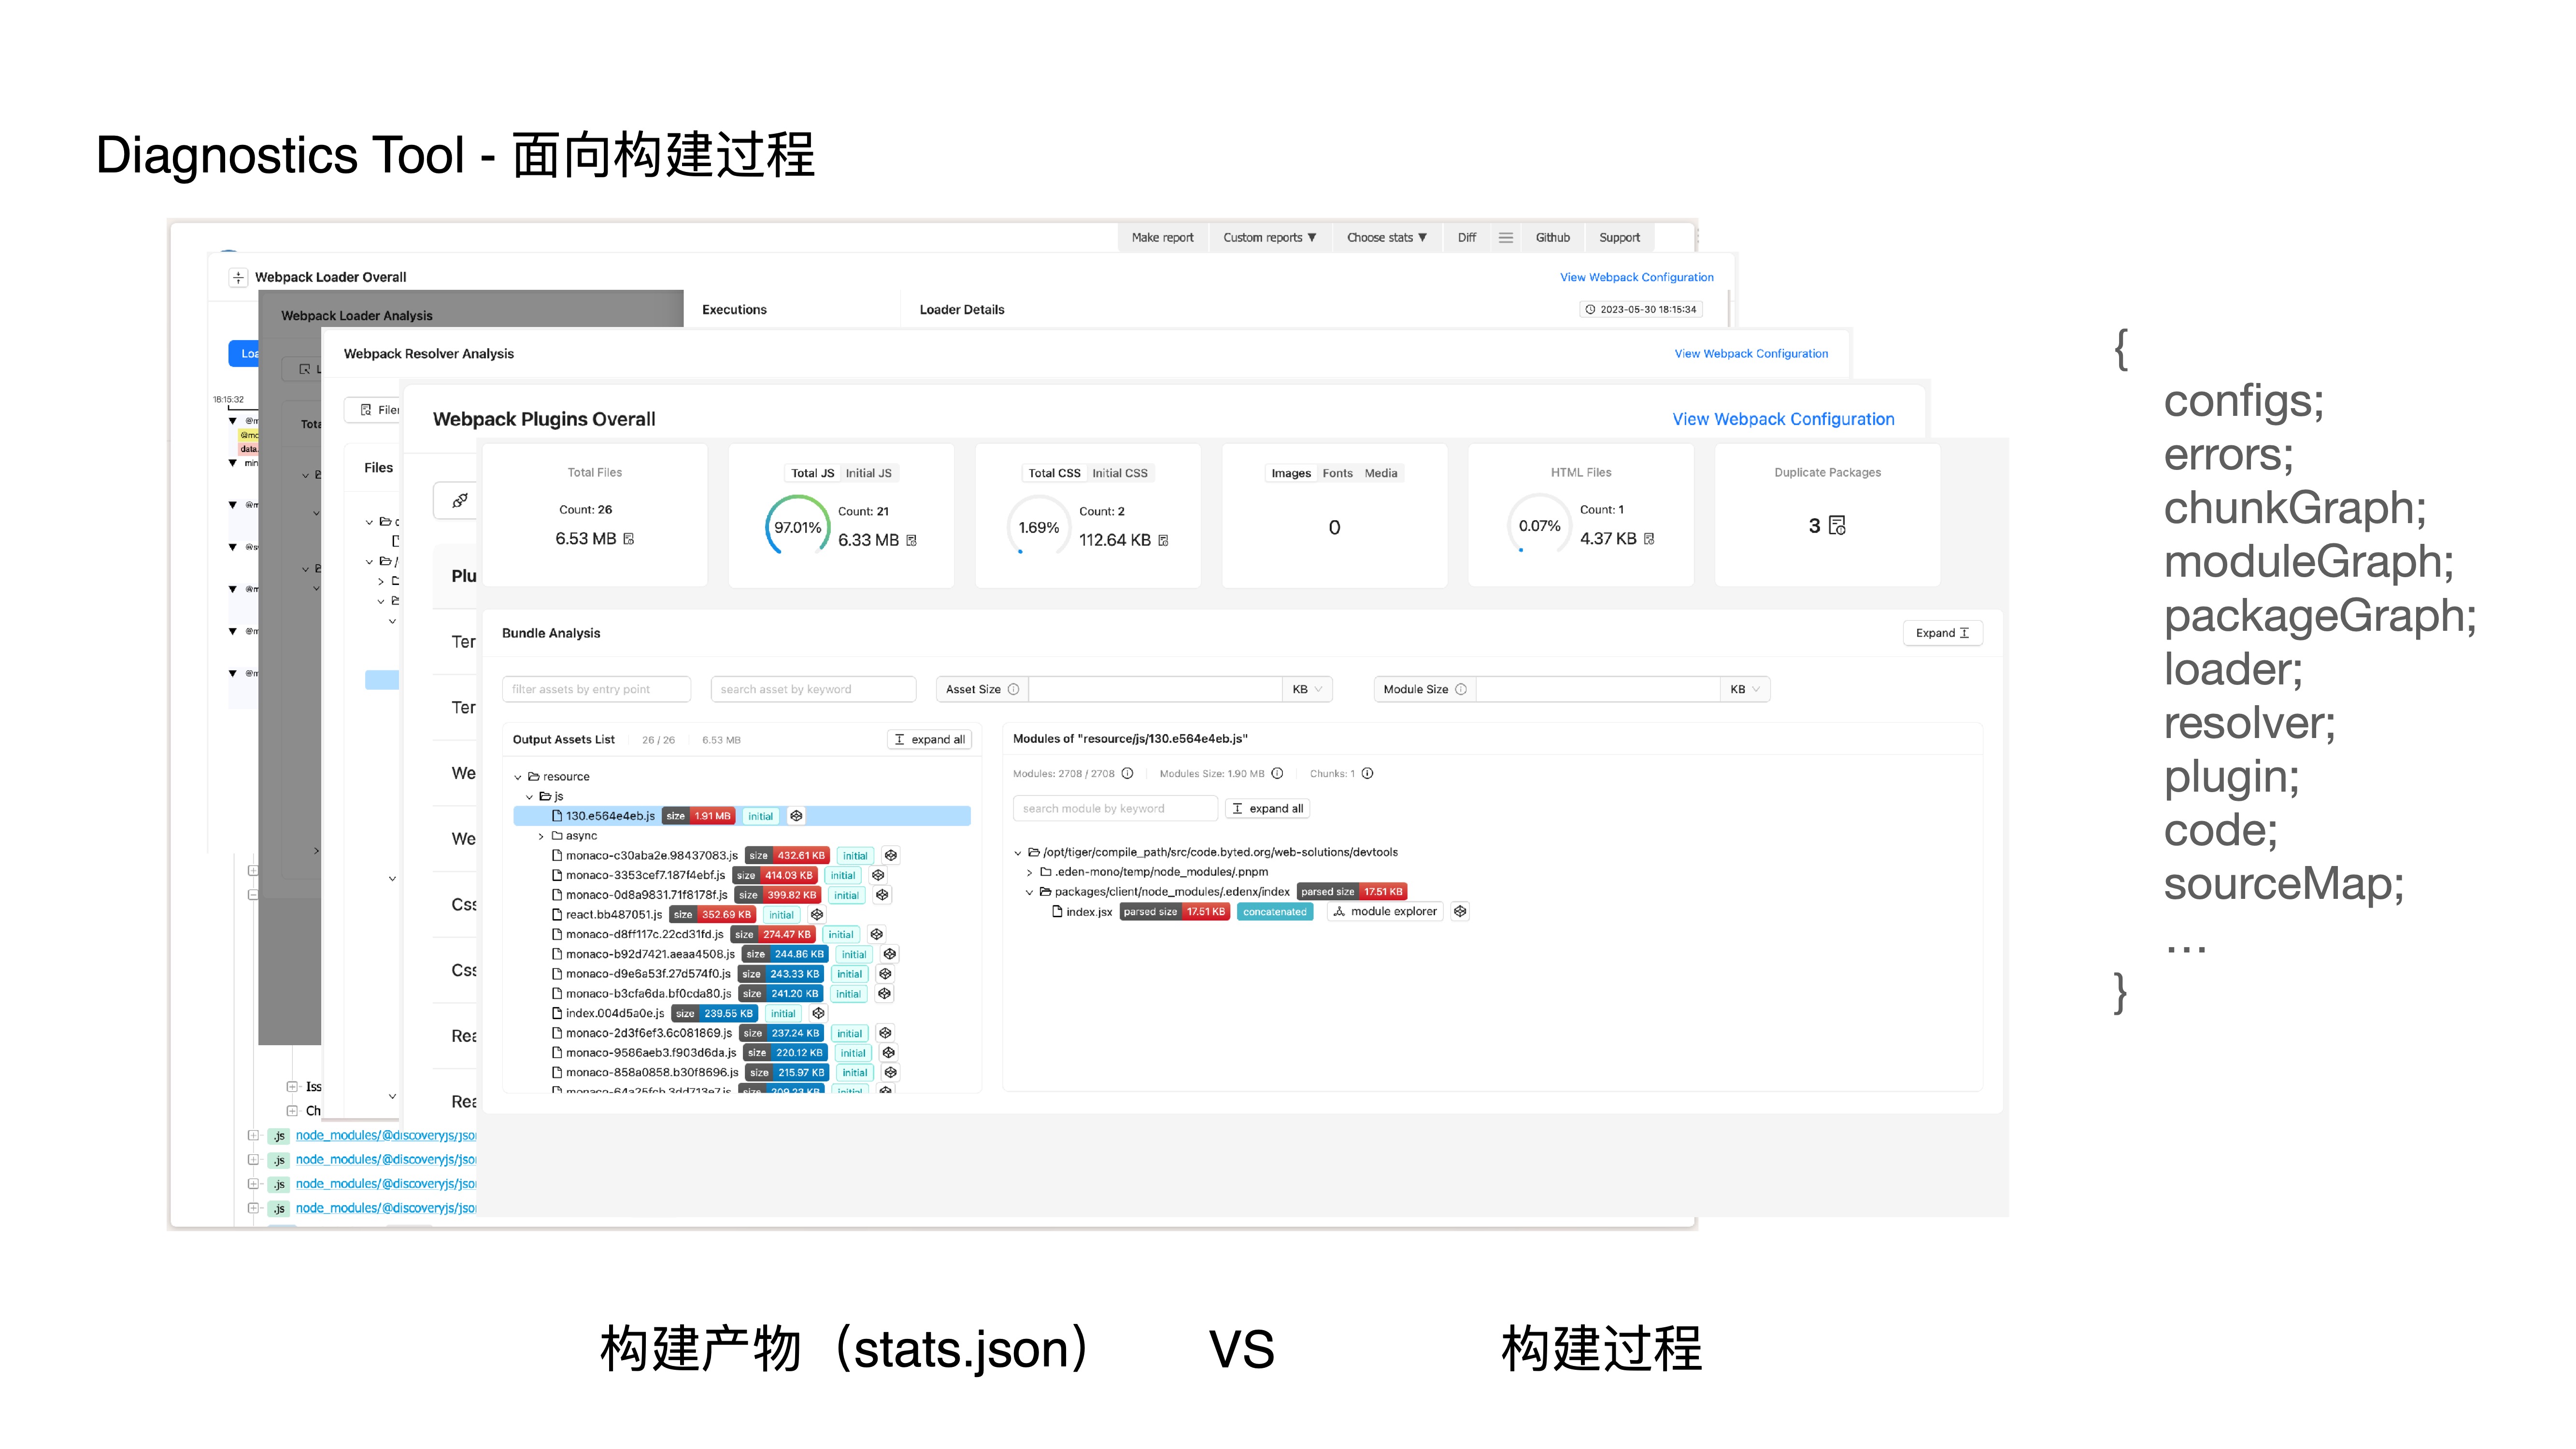The image size is (2576, 1449).
Task: Click the codepen icon for monaco-c30aba2e.98437083.js
Action: pyautogui.click(x=891, y=856)
